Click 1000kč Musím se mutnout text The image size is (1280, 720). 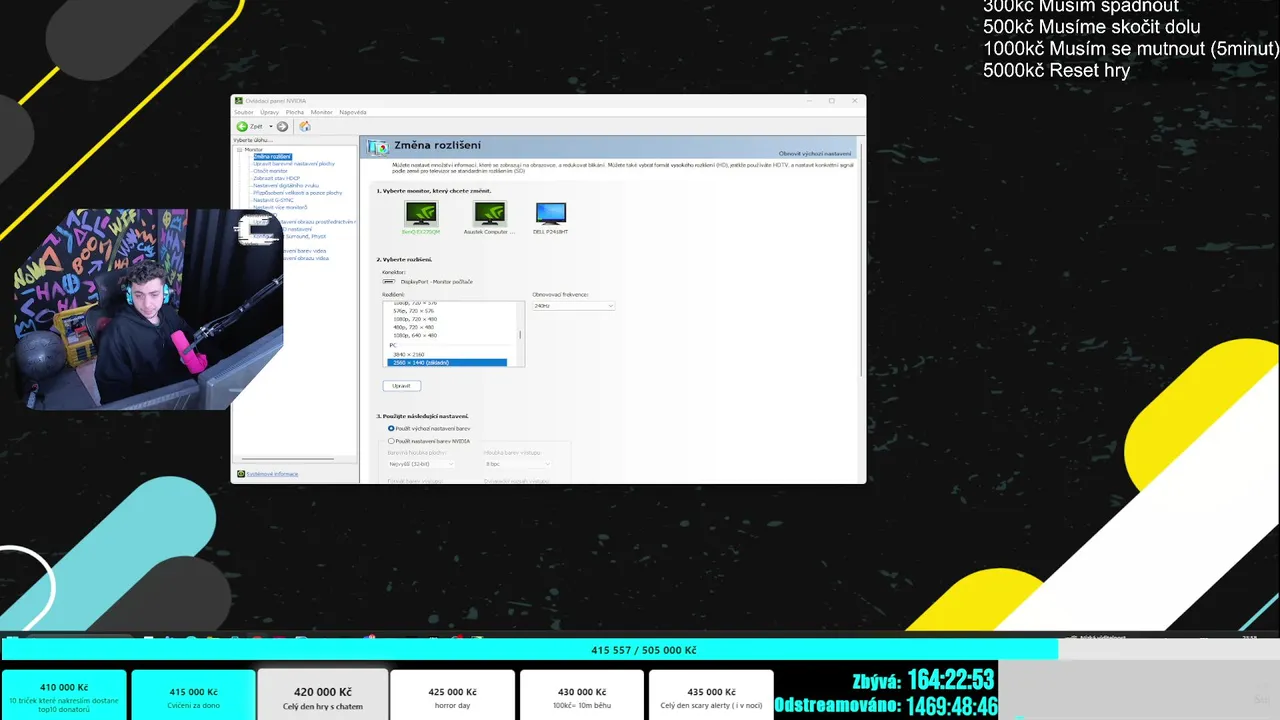point(1130,49)
